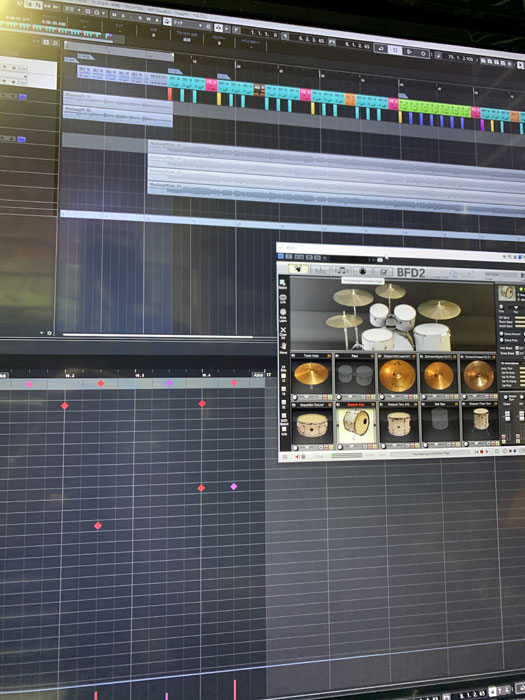Click the kick preview thumbnail in BFD2 inspector
This screenshot has height=700, width=525.
[507, 293]
